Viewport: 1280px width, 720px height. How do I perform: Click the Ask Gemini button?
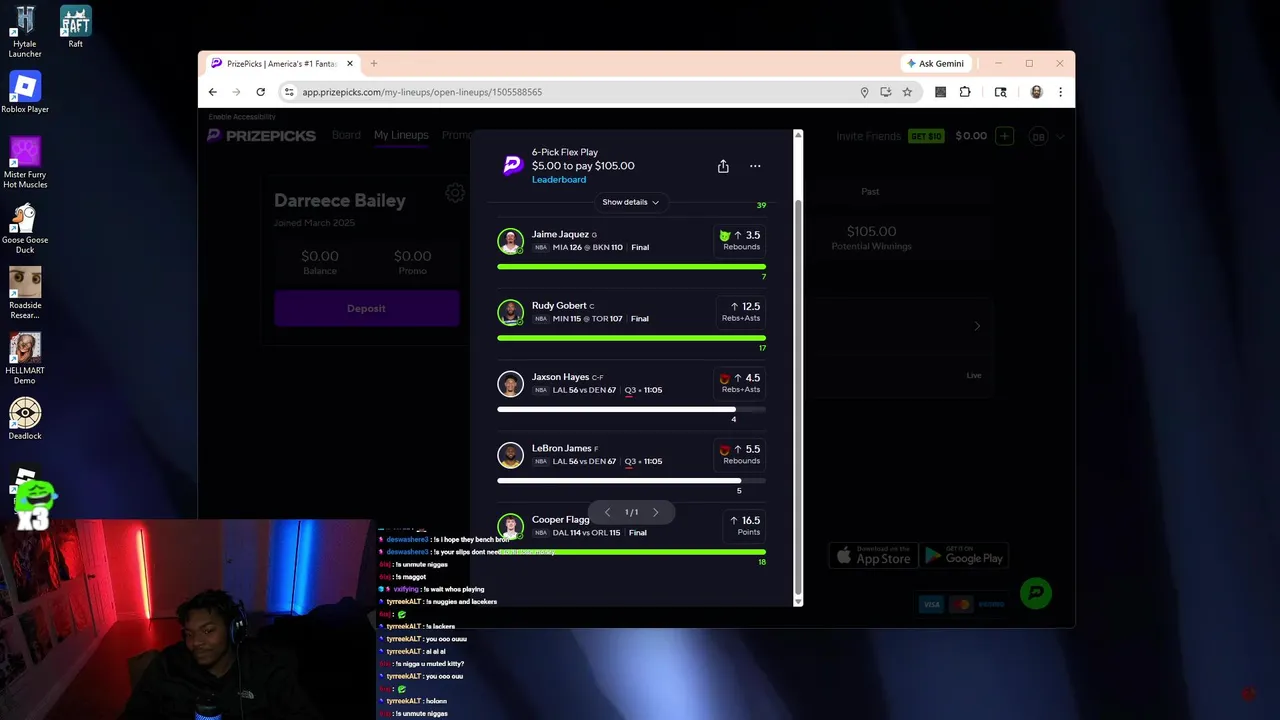coord(935,63)
